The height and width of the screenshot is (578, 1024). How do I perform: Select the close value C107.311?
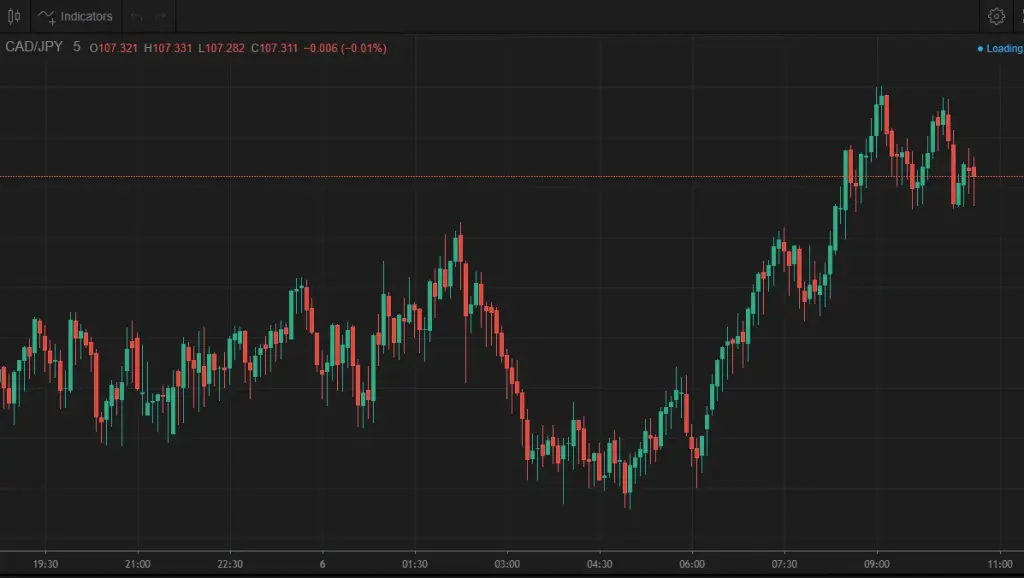(274, 48)
